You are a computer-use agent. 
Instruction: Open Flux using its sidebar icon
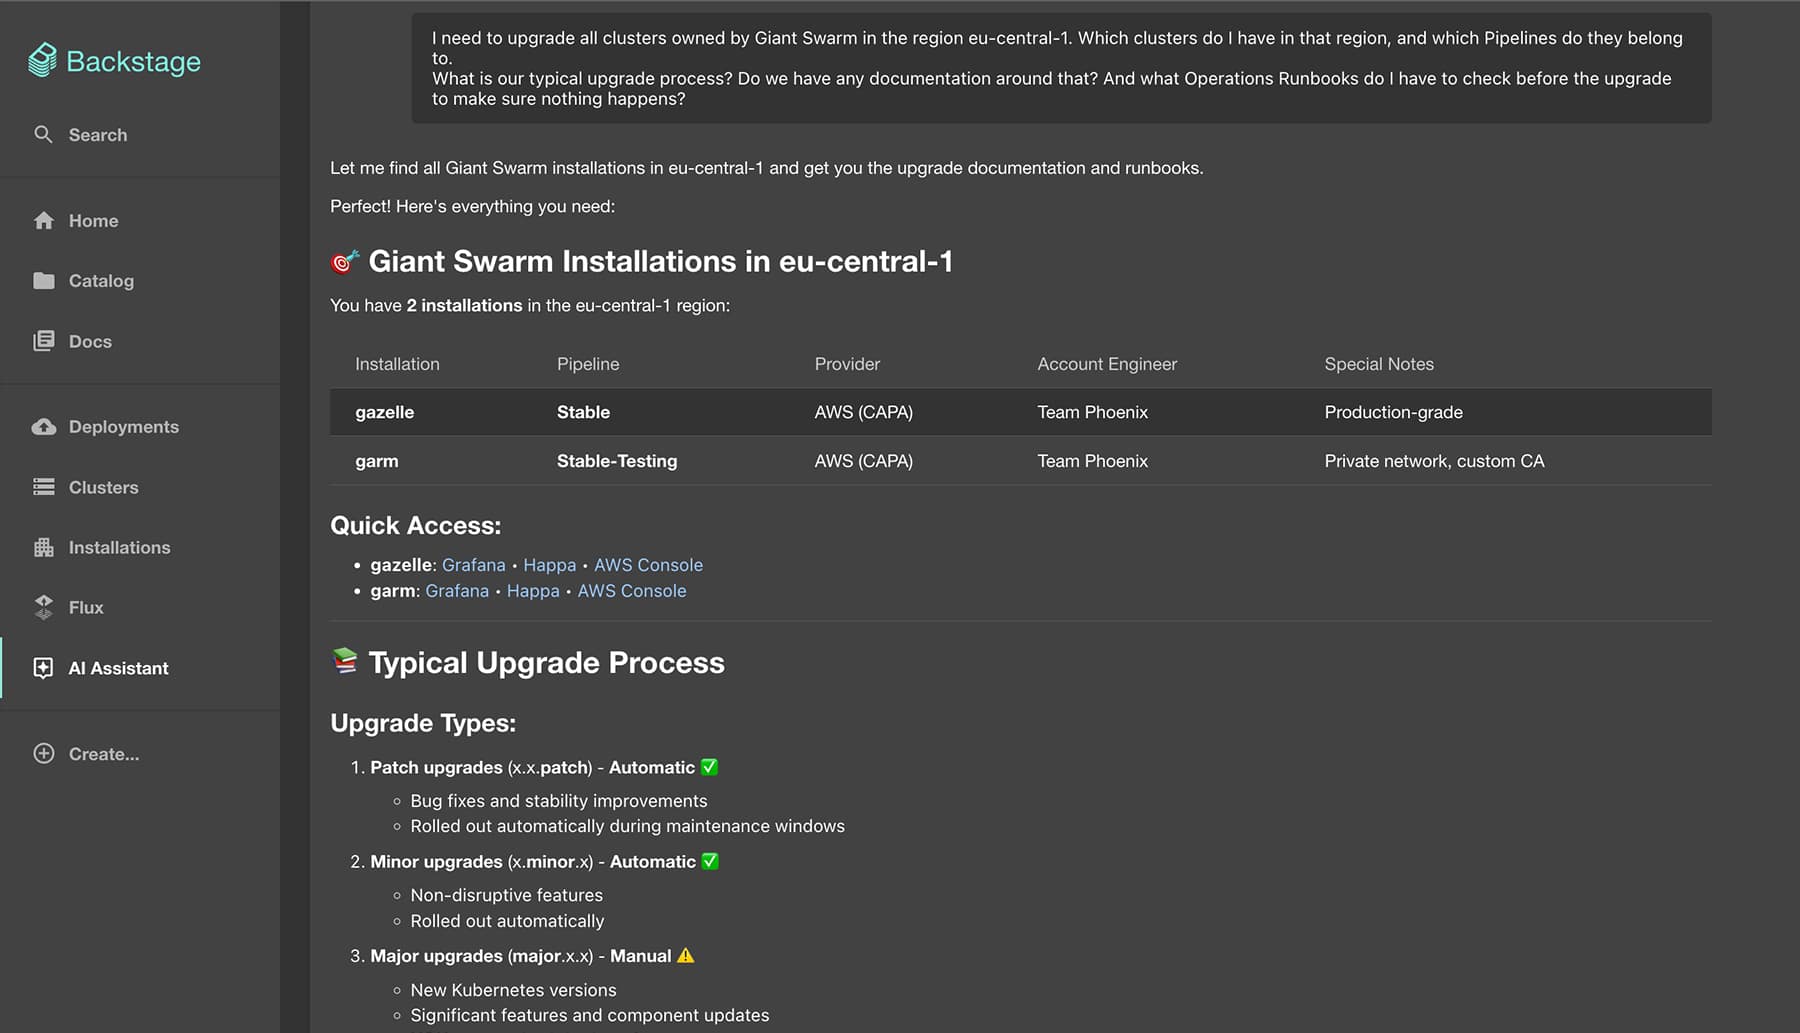pyautogui.click(x=44, y=607)
